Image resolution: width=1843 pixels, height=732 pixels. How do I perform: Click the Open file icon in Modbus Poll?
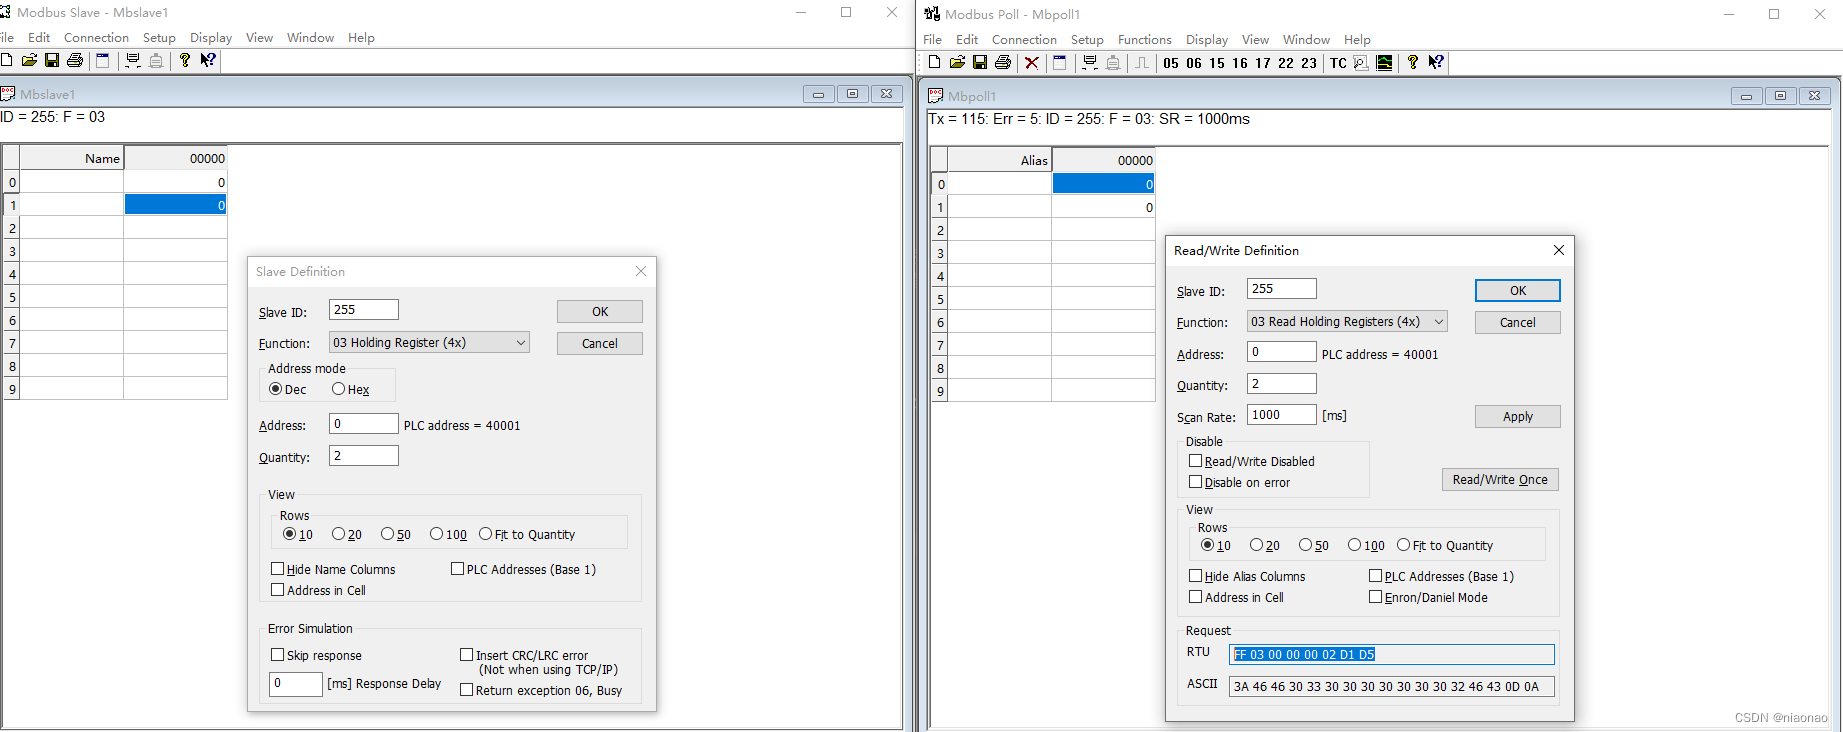[957, 62]
